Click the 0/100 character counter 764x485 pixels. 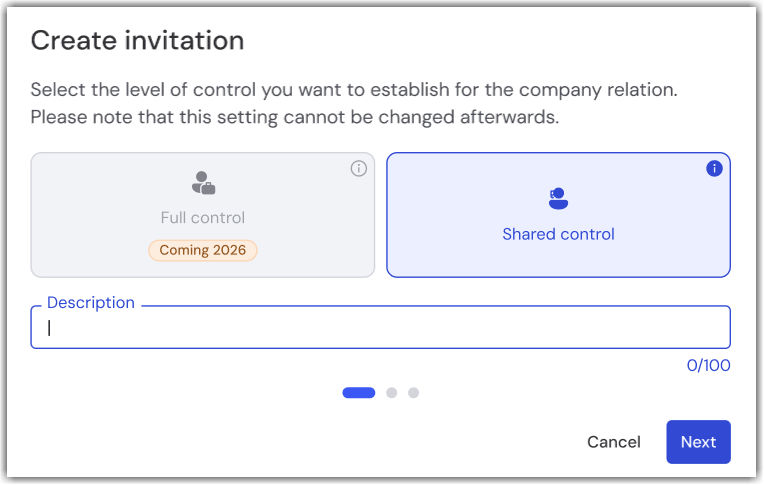(708, 365)
